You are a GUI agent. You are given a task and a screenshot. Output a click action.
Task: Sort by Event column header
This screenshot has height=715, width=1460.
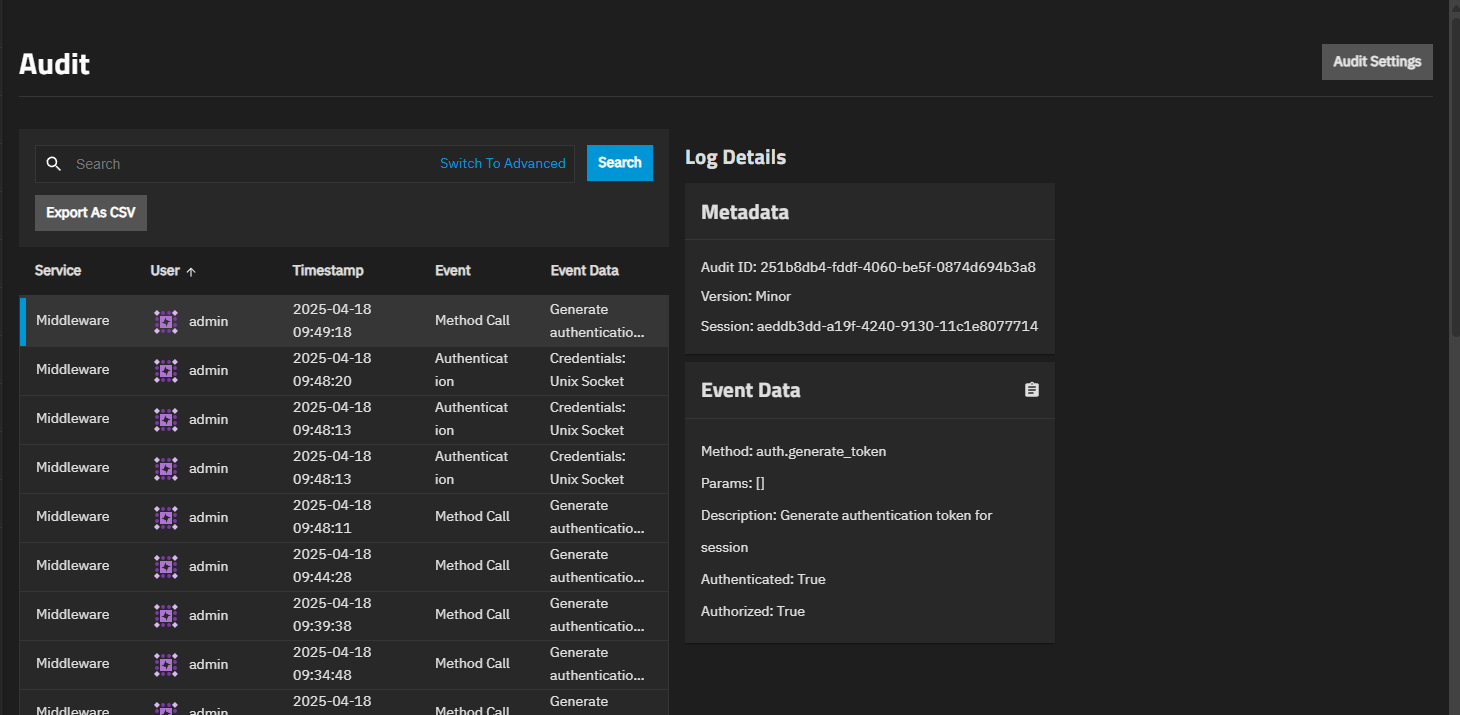[452, 271]
